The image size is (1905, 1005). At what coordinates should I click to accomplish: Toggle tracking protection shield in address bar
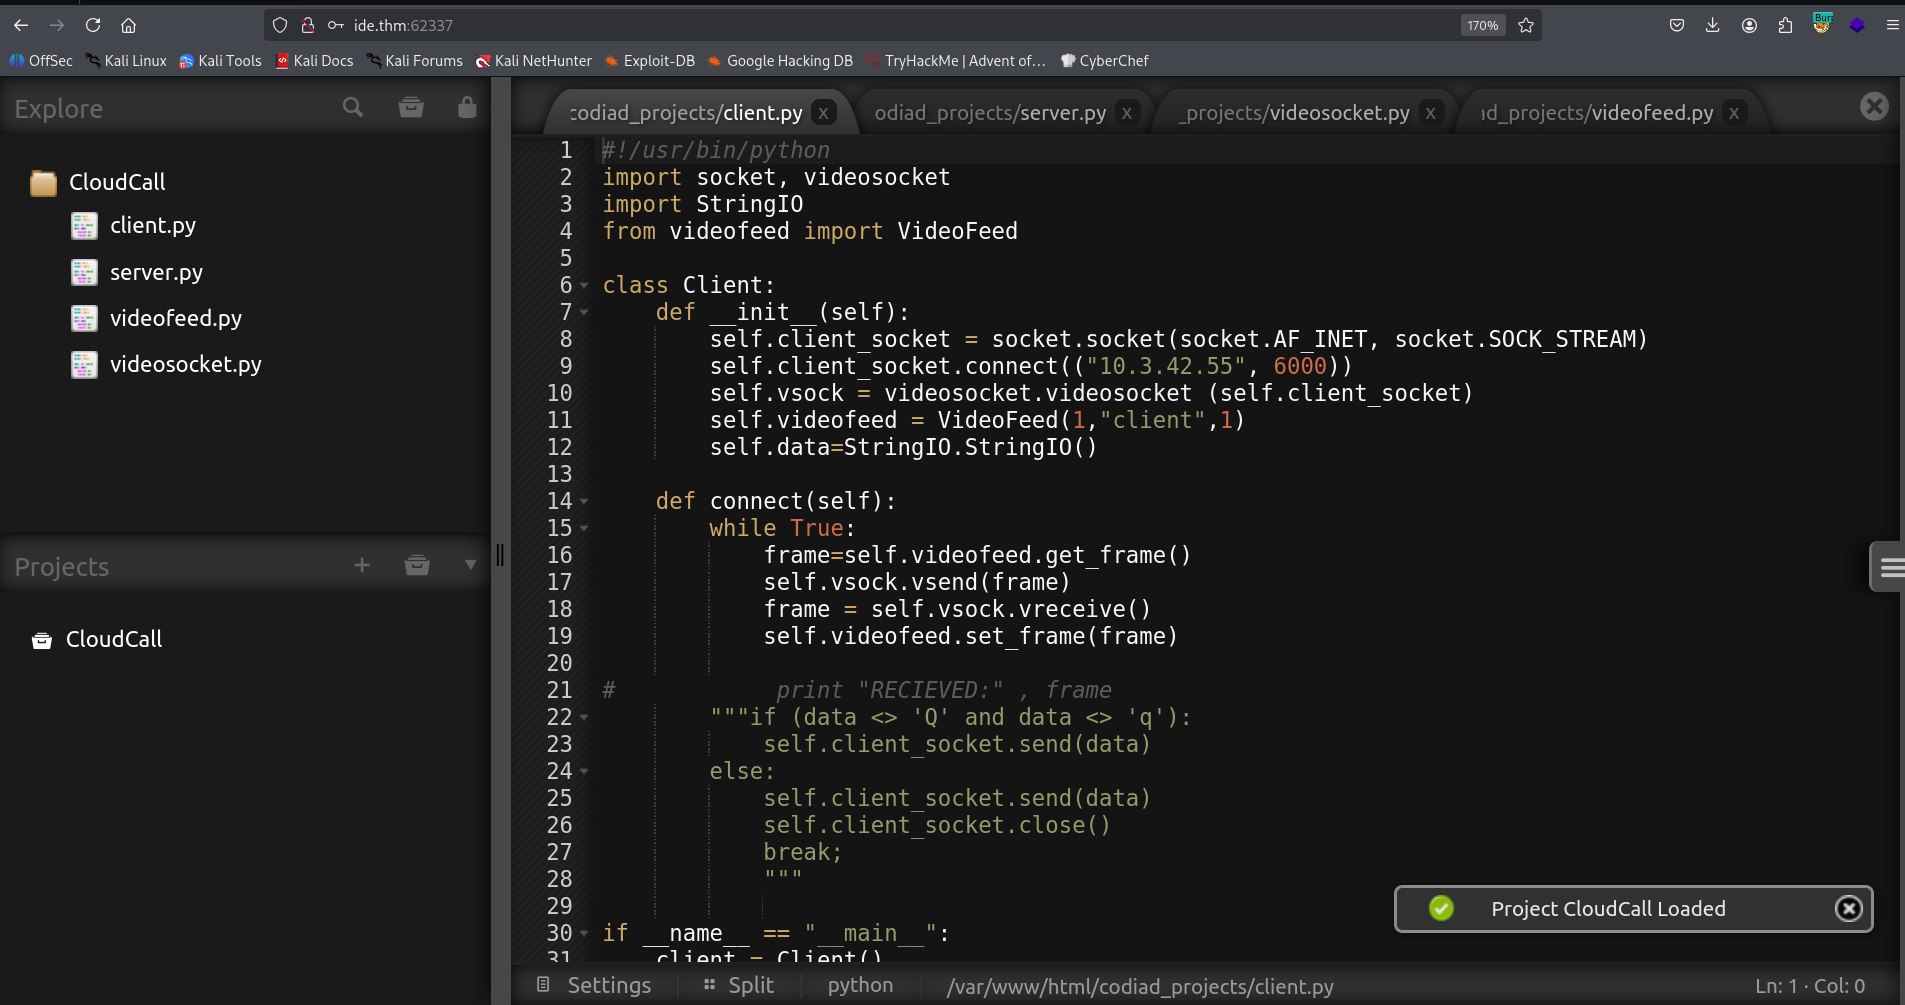(280, 25)
